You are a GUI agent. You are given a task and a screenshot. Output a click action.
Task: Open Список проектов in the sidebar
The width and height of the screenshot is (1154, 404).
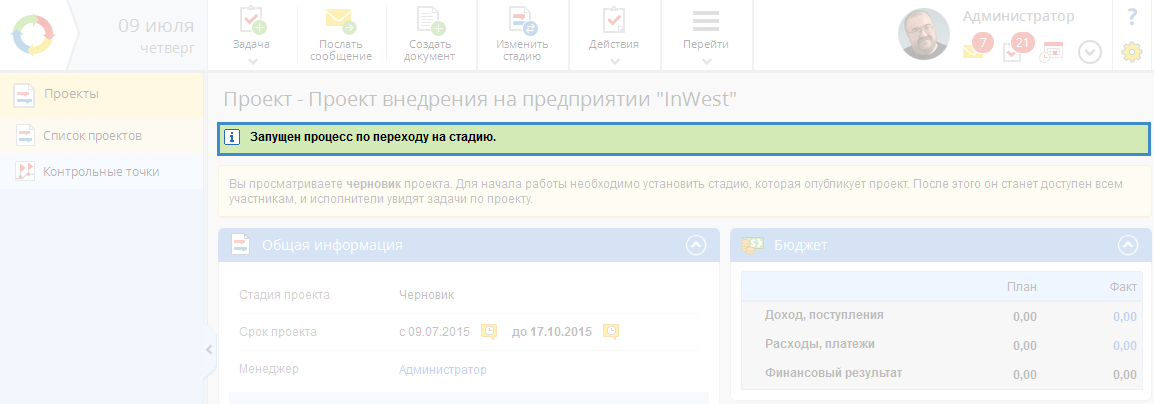(92, 135)
